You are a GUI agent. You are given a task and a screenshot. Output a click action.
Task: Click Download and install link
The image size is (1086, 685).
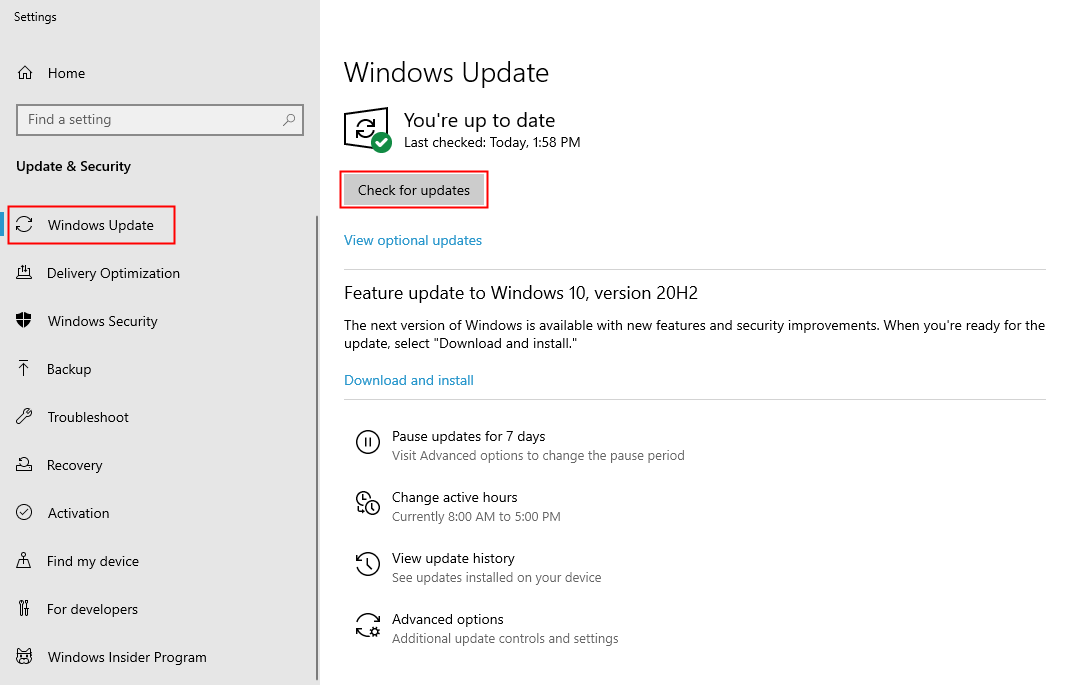[x=409, y=380]
